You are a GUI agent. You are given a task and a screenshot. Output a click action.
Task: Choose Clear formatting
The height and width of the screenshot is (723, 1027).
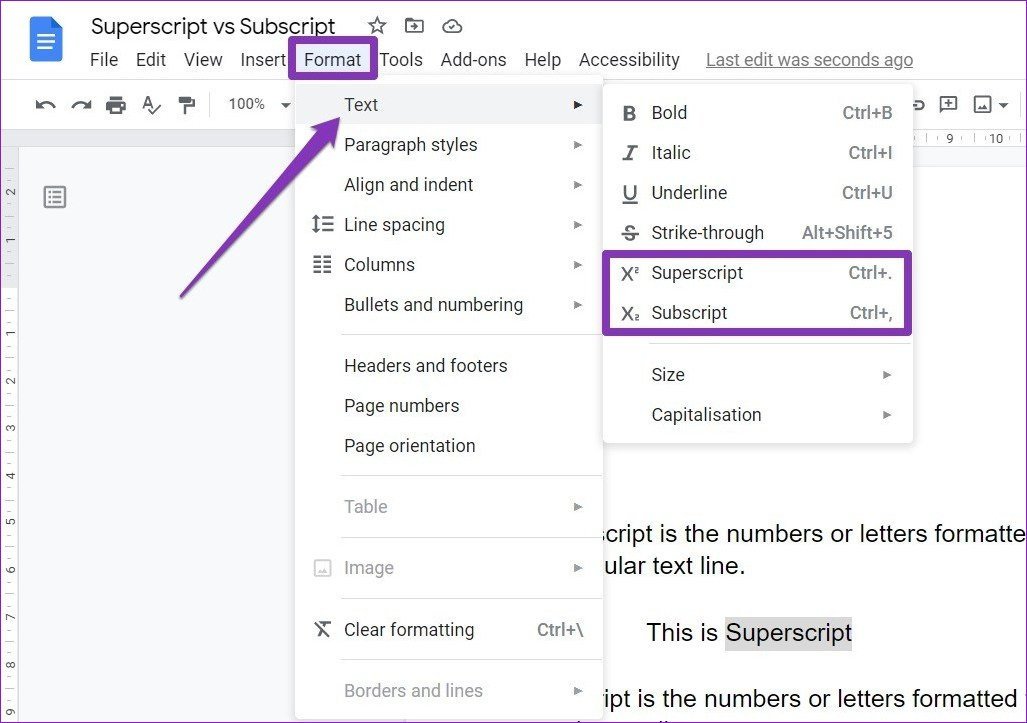(449, 629)
